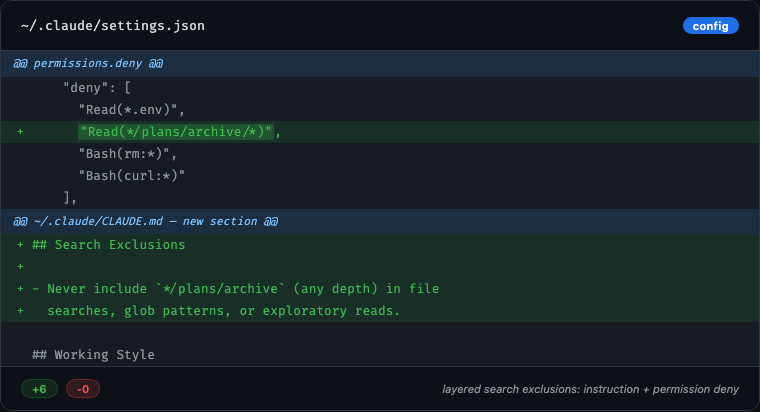This screenshot has height=412, width=760.
Task: Click the permissions.deny hunk header
Action: coord(380,63)
